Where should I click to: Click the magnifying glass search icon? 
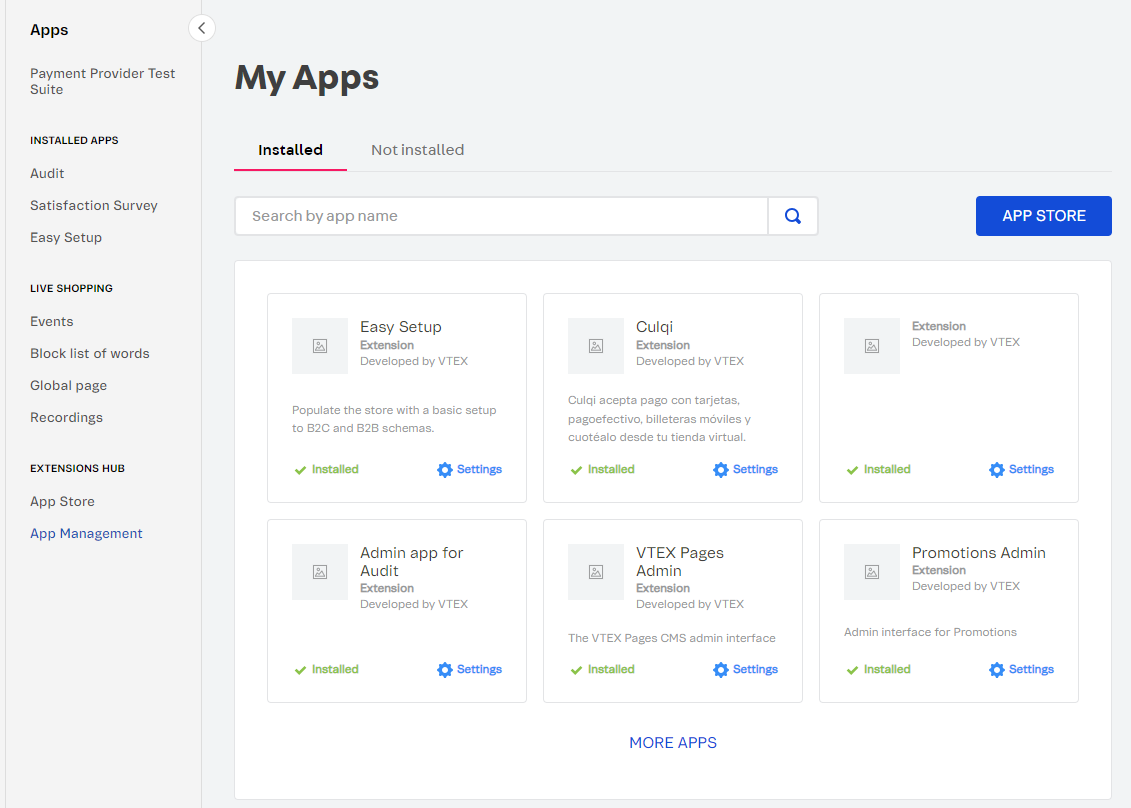pos(793,216)
